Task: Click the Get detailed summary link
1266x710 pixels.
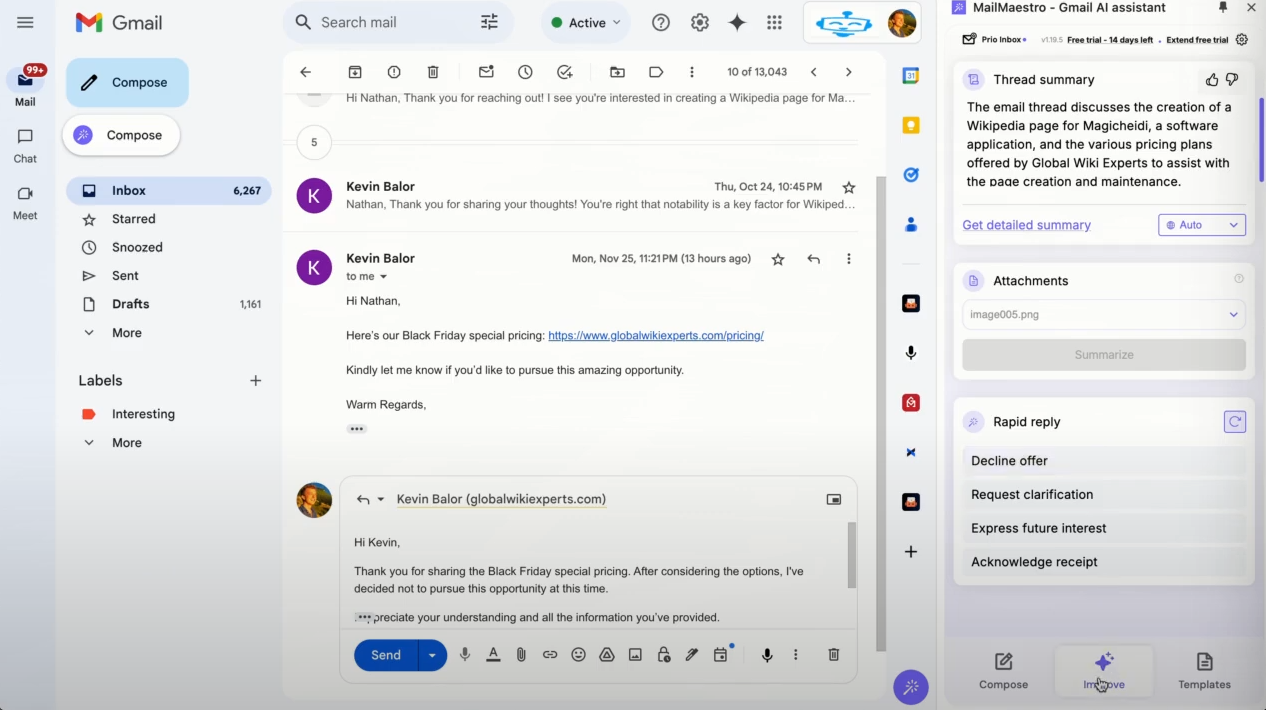Action: click(x=1026, y=225)
